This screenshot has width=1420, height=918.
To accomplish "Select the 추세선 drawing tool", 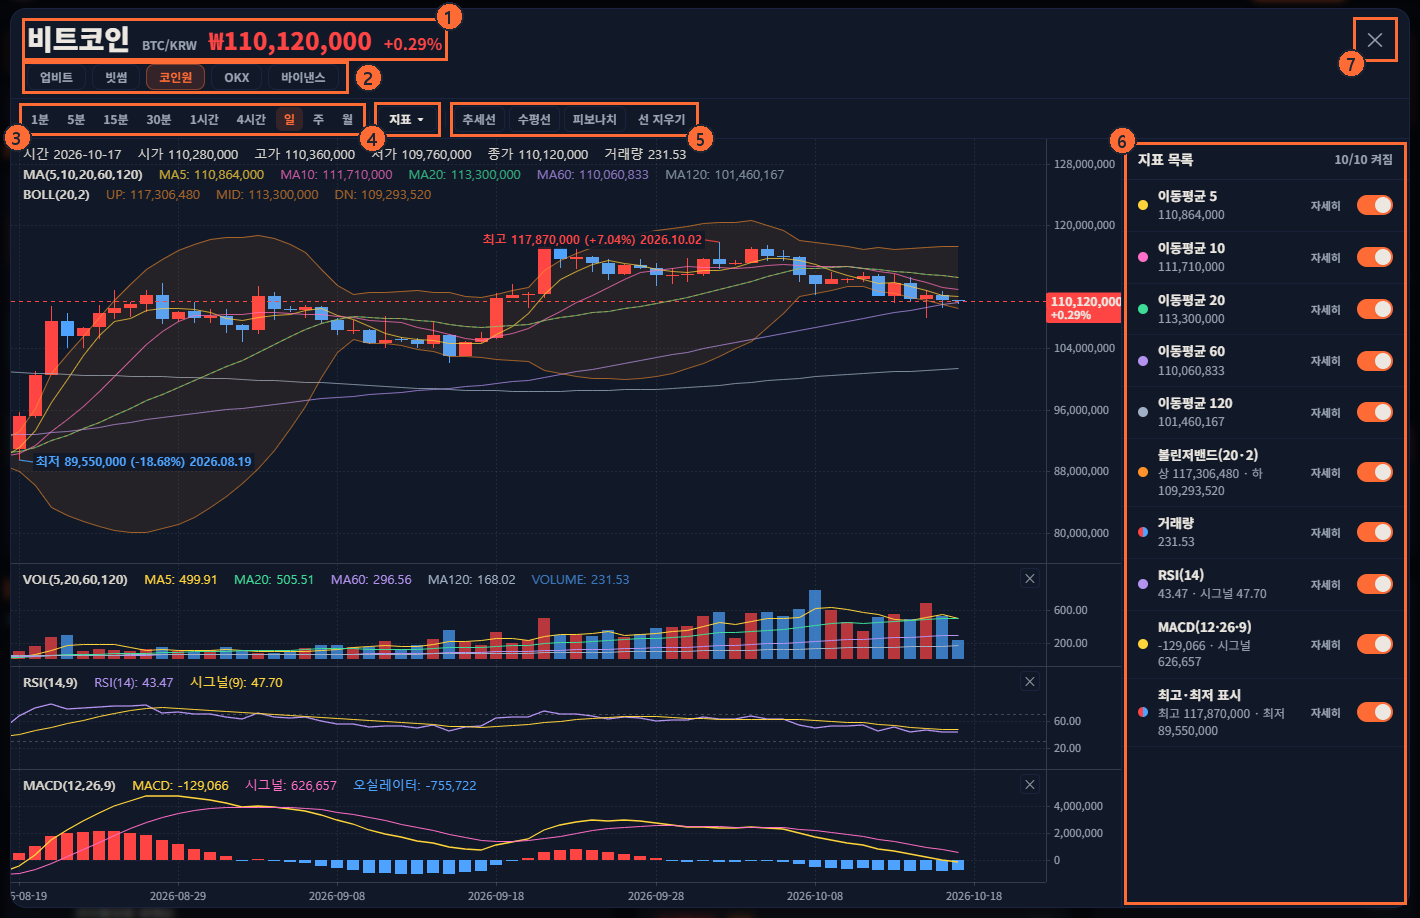I will (479, 119).
